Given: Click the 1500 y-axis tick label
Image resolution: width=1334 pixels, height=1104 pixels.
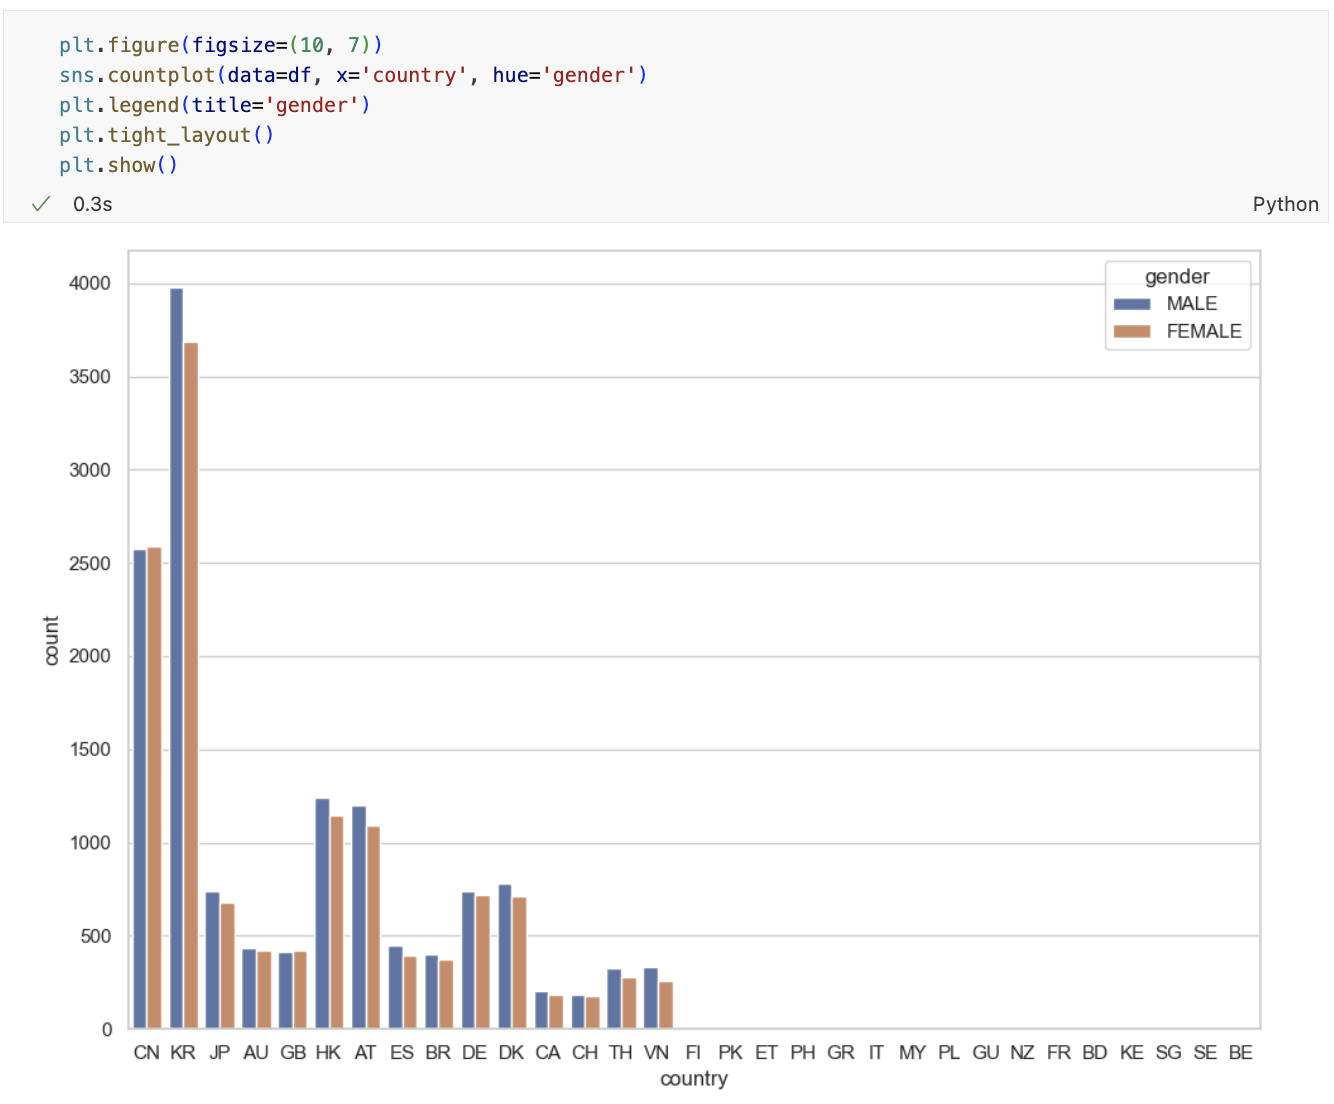Looking at the screenshot, I should click(90, 750).
